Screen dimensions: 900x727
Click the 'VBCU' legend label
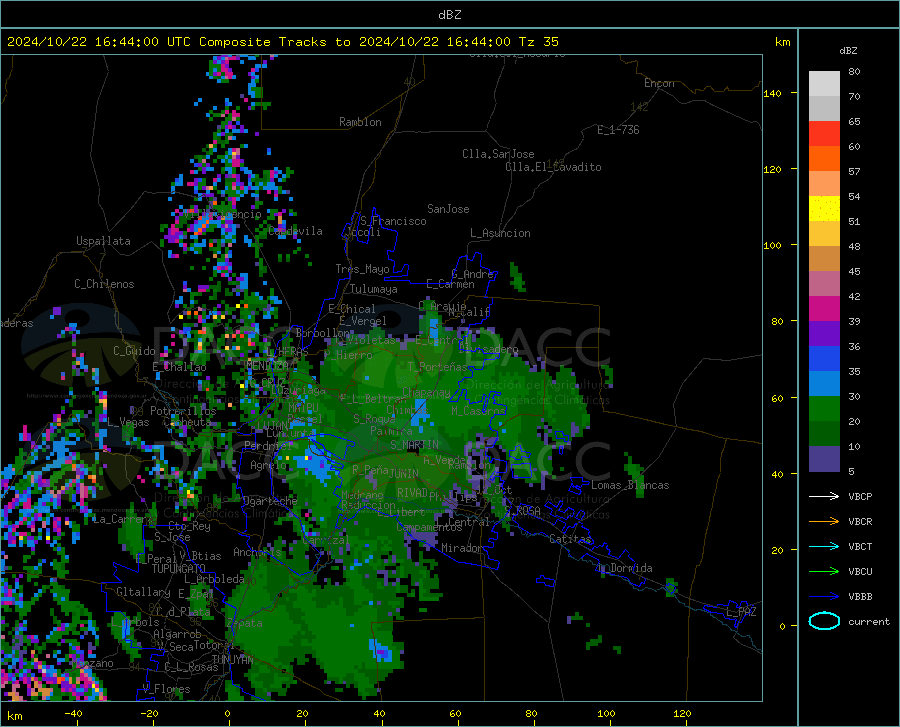pos(860,572)
